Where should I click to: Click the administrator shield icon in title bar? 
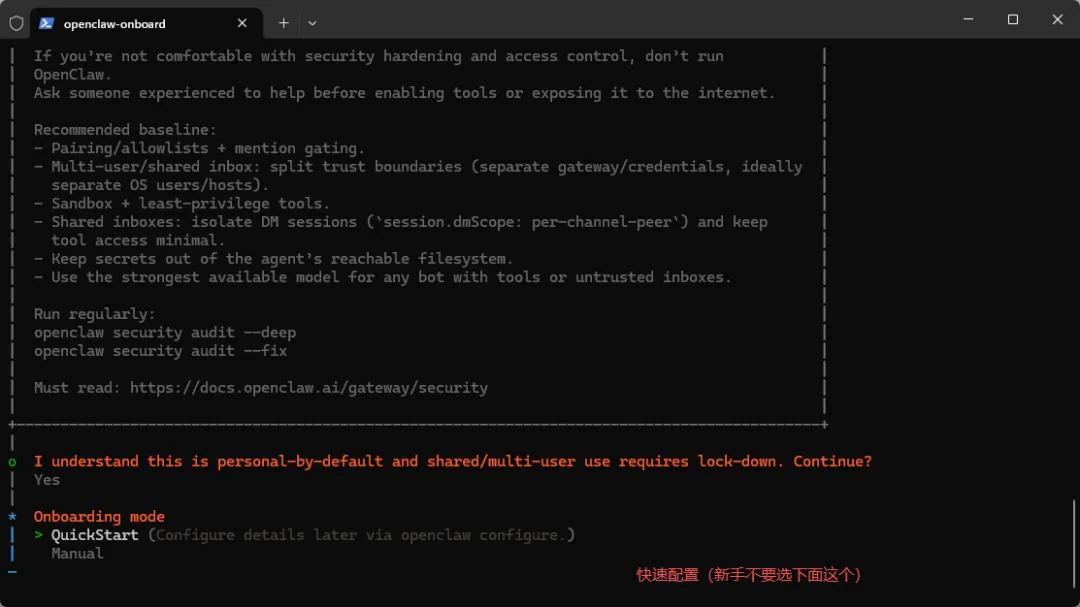click(16, 23)
